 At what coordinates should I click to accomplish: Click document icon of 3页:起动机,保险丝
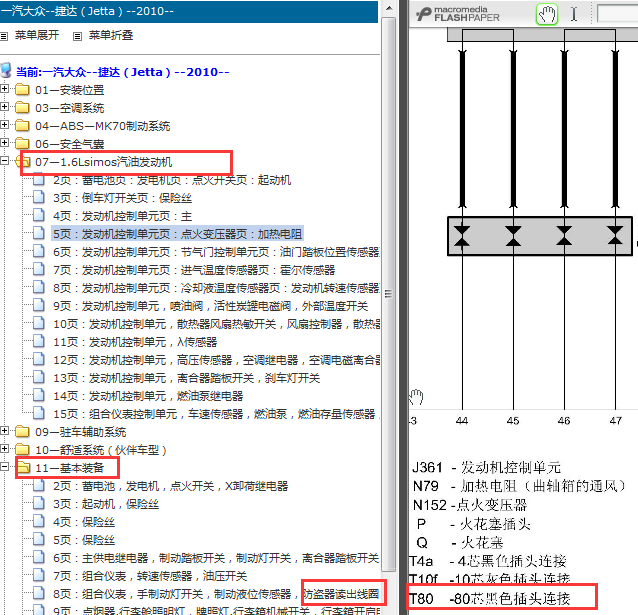[39, 503]
